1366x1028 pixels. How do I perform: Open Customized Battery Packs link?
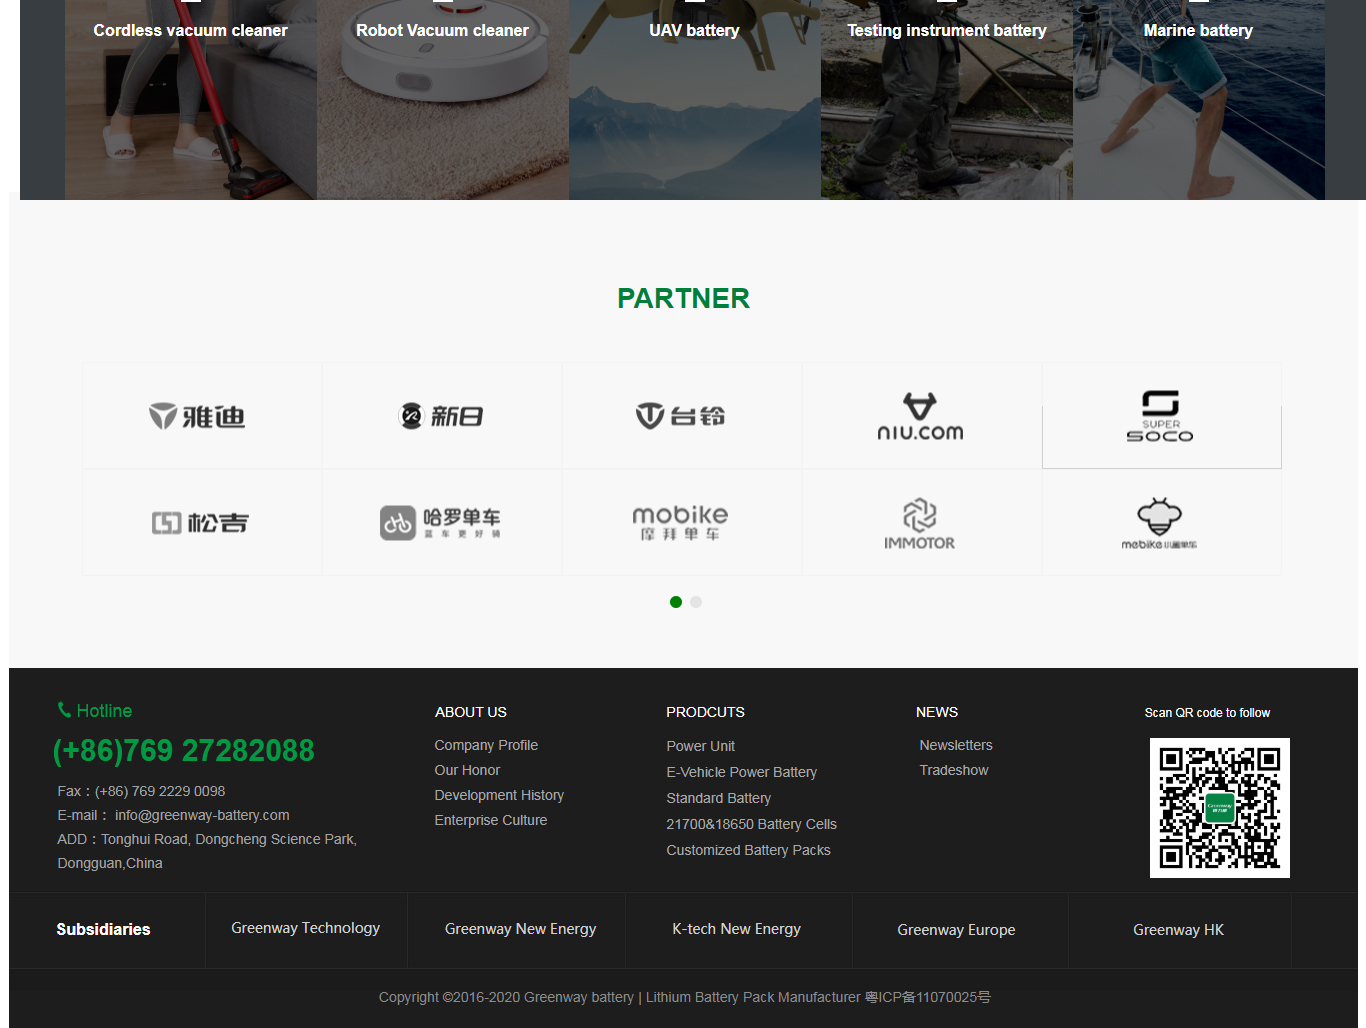coord(749,850)
